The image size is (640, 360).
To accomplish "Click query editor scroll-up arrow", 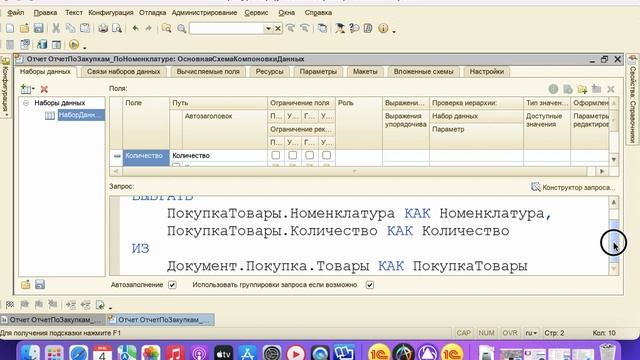I will 614,202.
